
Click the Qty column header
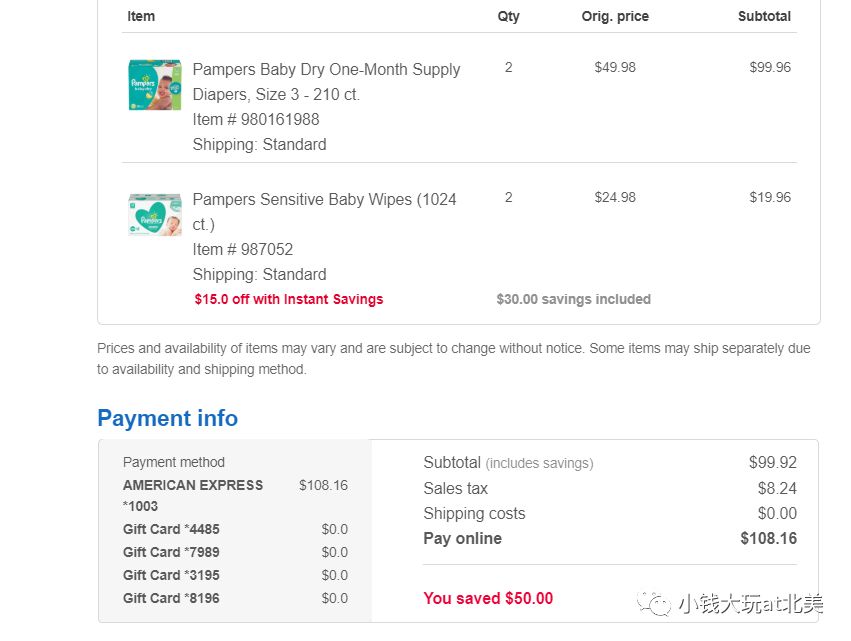[x=508, y=16]
